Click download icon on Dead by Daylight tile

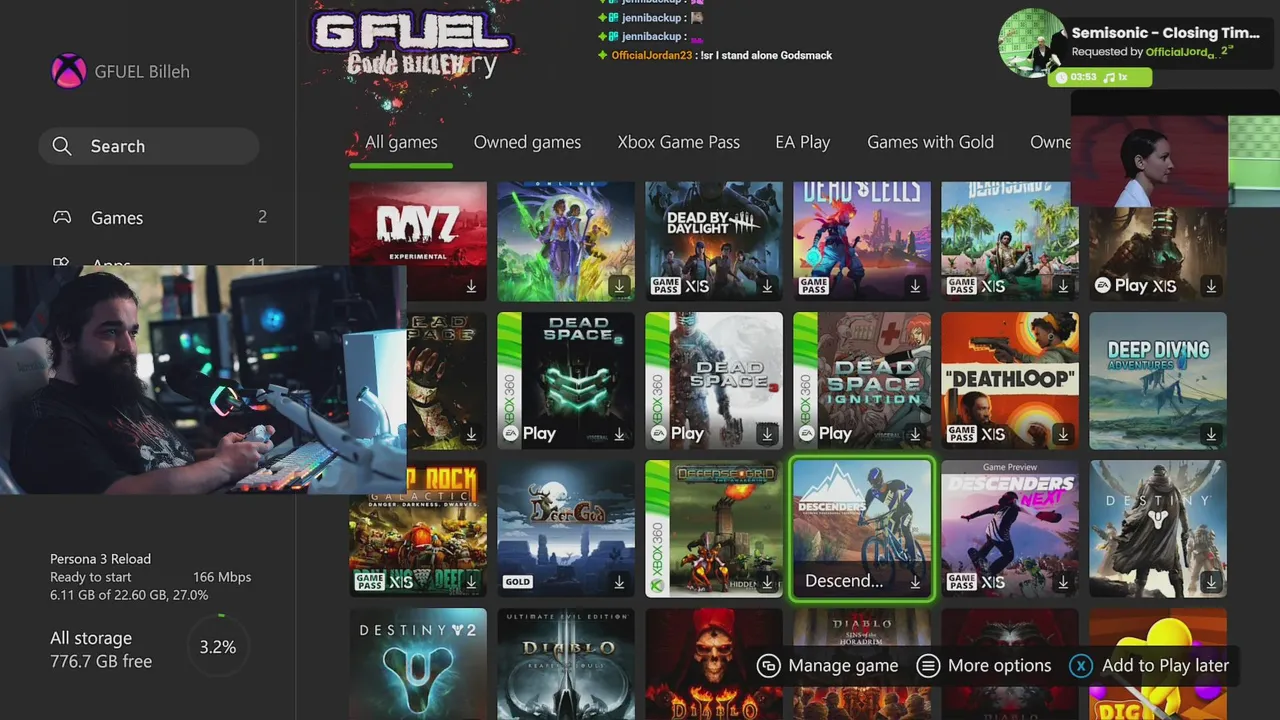point(767,286)
